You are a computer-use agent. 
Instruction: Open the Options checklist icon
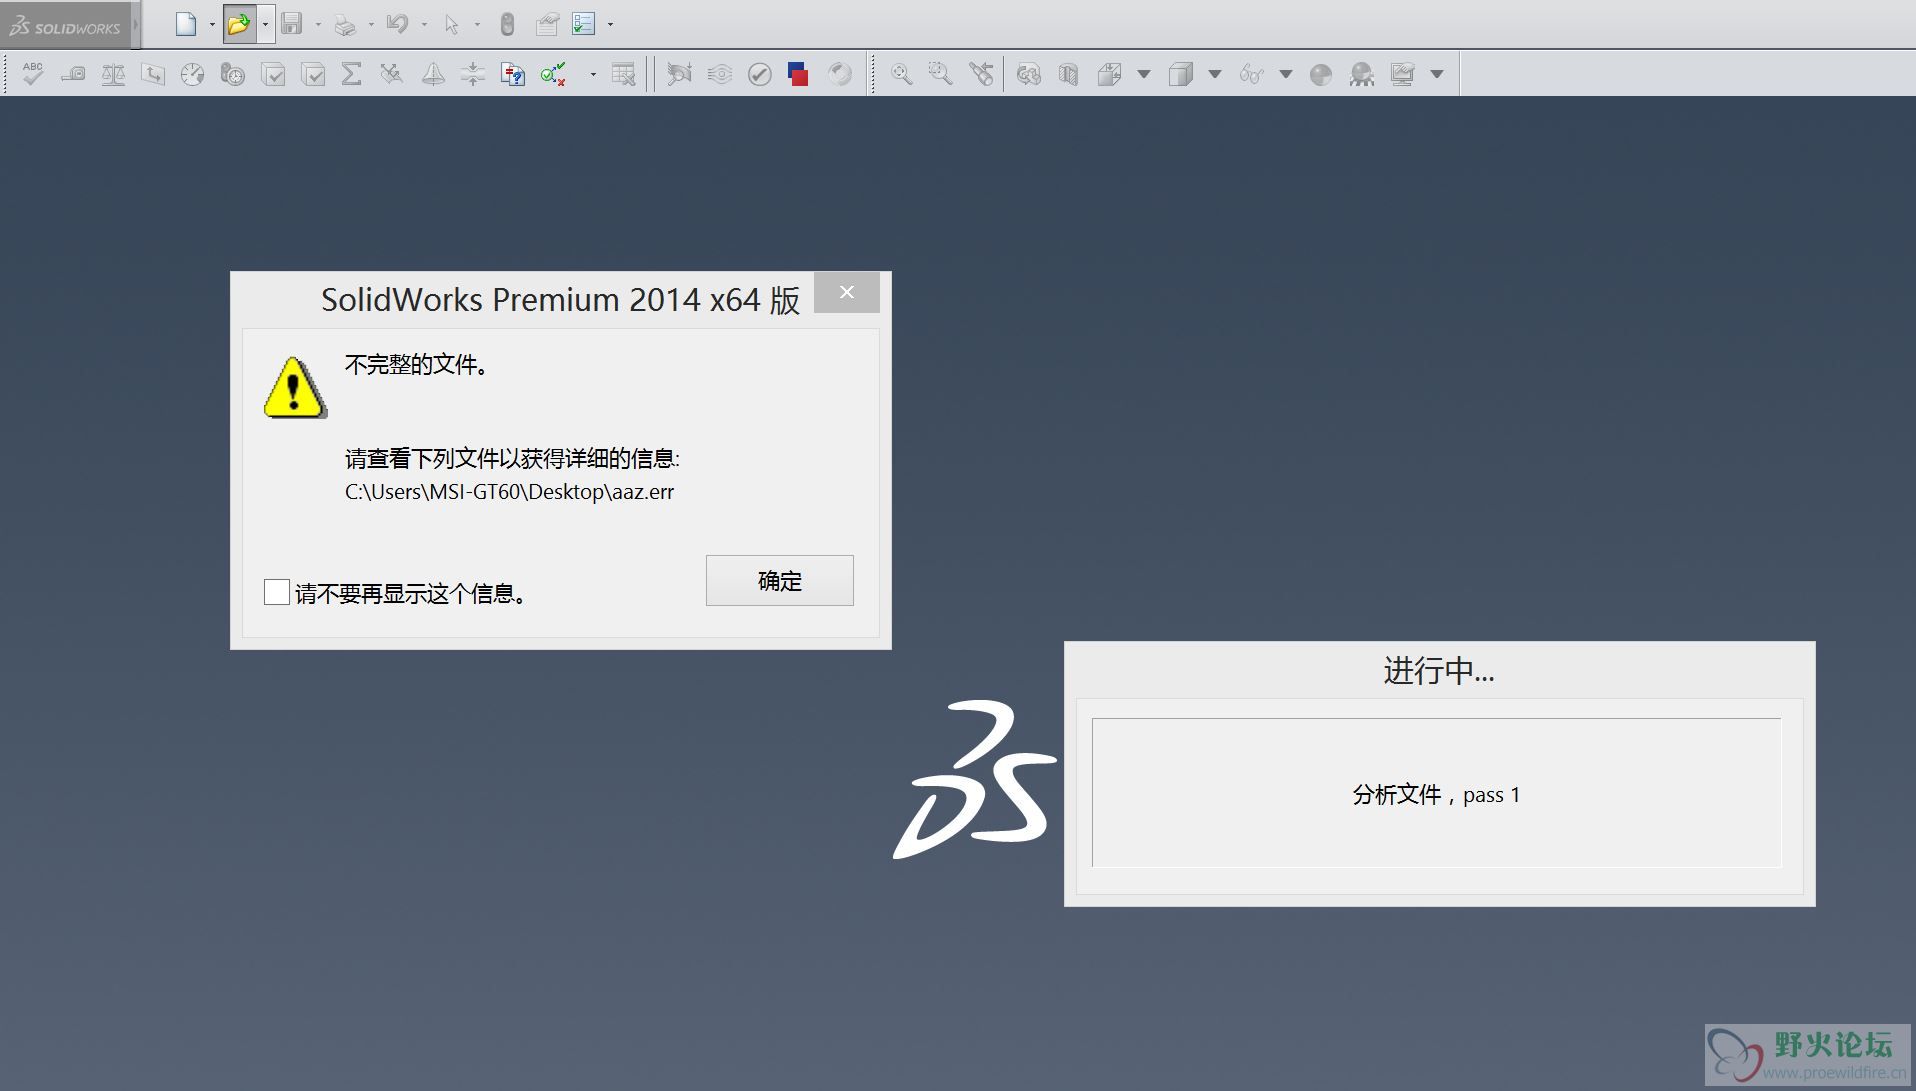(584, 24)
